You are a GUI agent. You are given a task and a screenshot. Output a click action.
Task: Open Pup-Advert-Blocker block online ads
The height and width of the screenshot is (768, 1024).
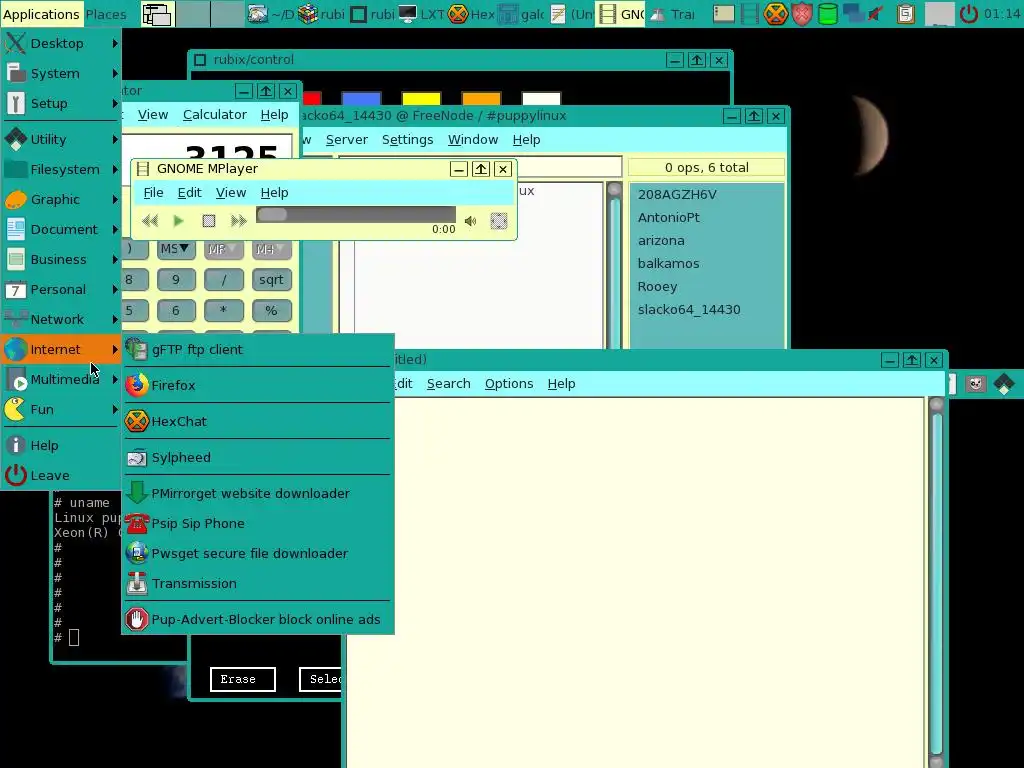tap(258, 619)
